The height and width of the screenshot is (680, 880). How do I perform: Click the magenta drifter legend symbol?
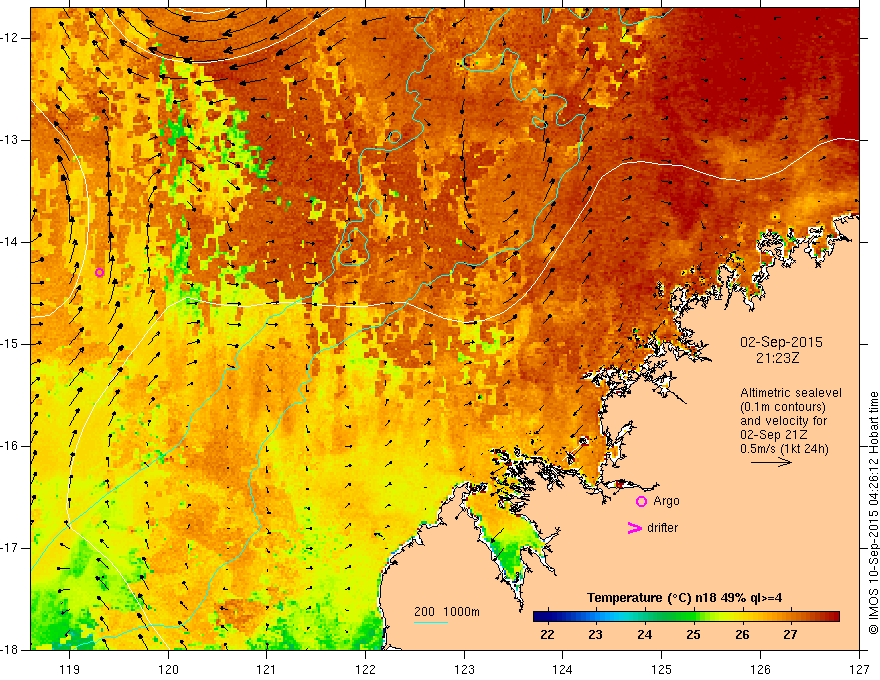pos(634,528)
